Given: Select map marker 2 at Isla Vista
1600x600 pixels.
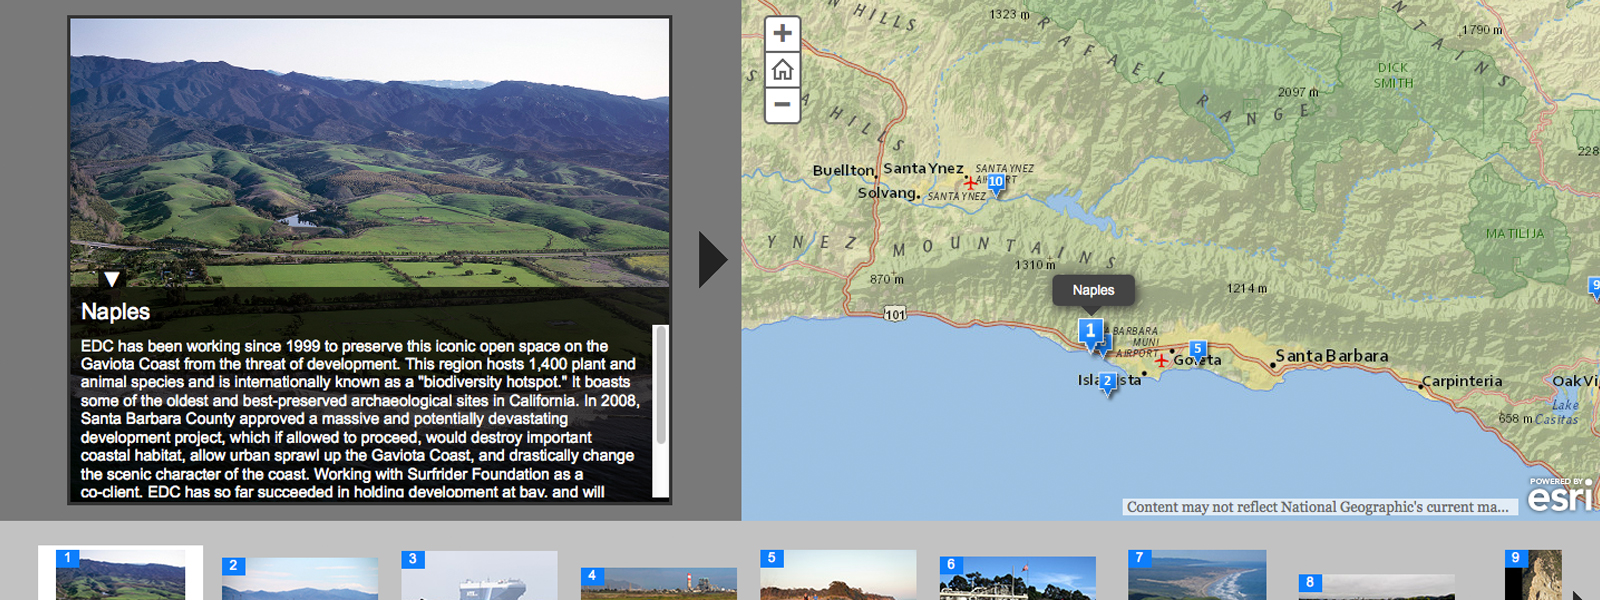Looking at the screenshot, I should (x=1107, y=382).
